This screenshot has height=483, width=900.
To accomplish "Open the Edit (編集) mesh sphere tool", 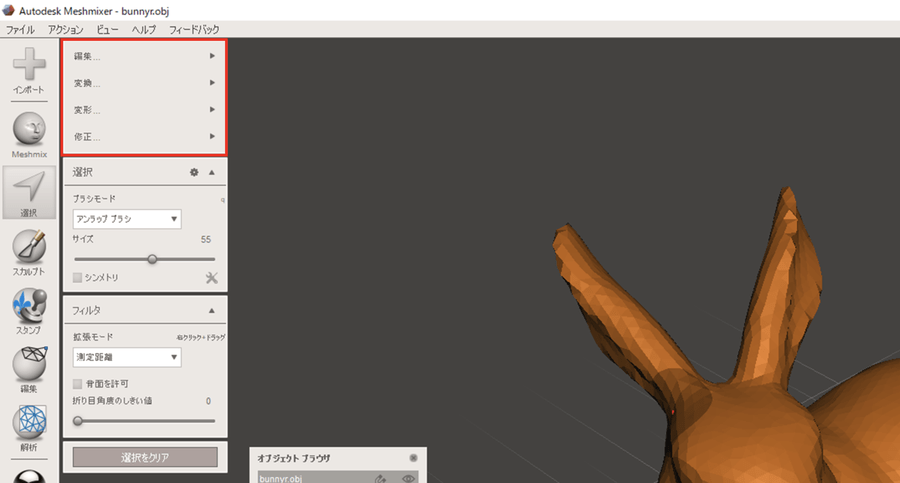I will [x=29, y=364].
